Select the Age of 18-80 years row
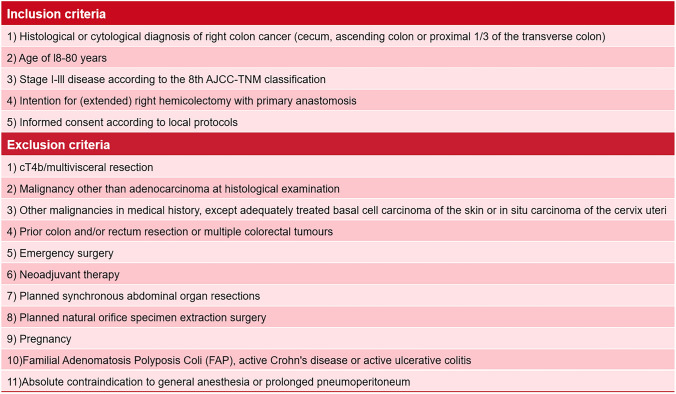Viewport: 676px width, 394px height. click(338, 58)
